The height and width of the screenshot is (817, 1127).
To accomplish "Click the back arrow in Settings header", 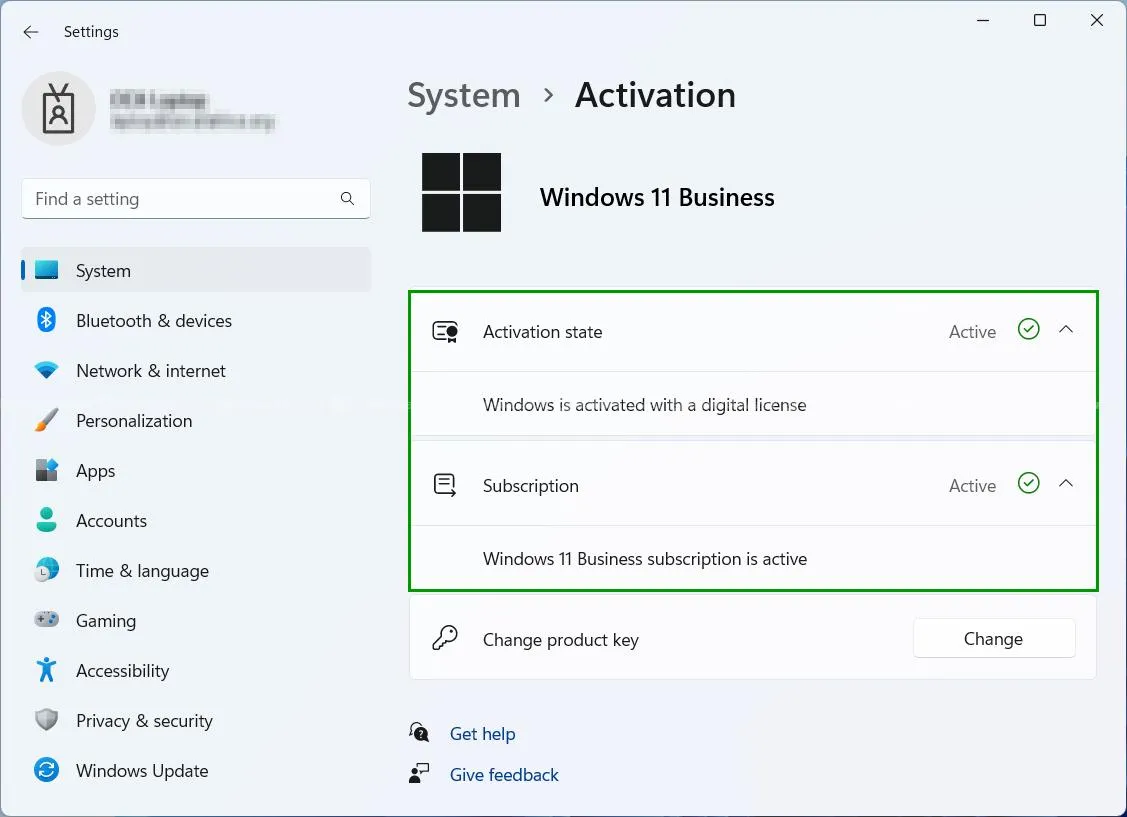I will [x=31, y=32].
